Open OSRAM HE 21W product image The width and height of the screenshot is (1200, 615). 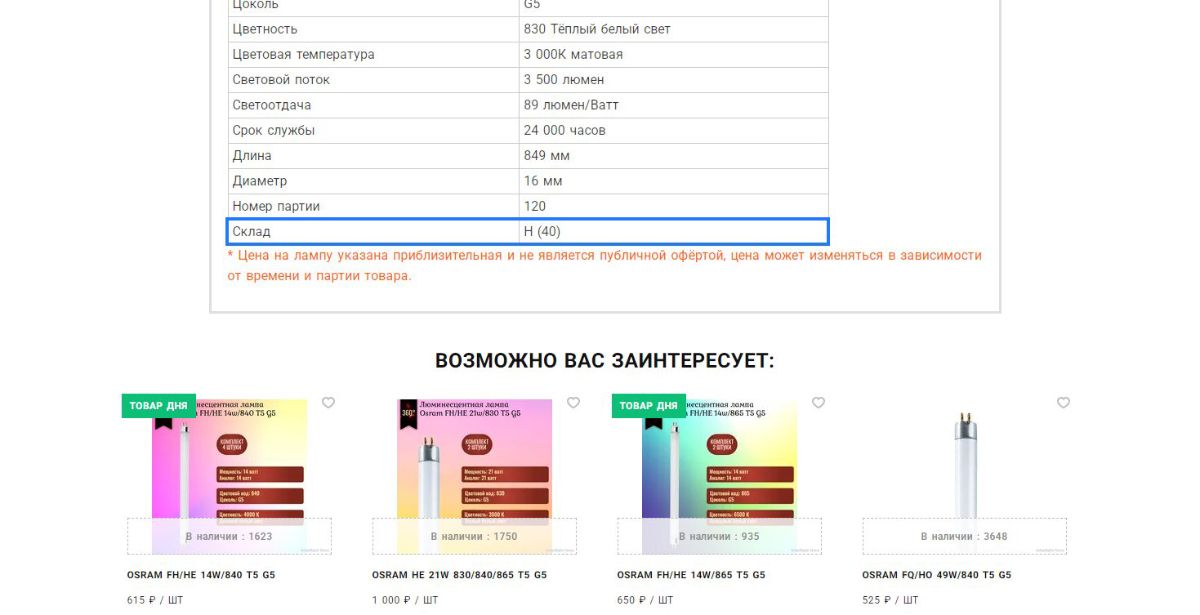point(475,477)
